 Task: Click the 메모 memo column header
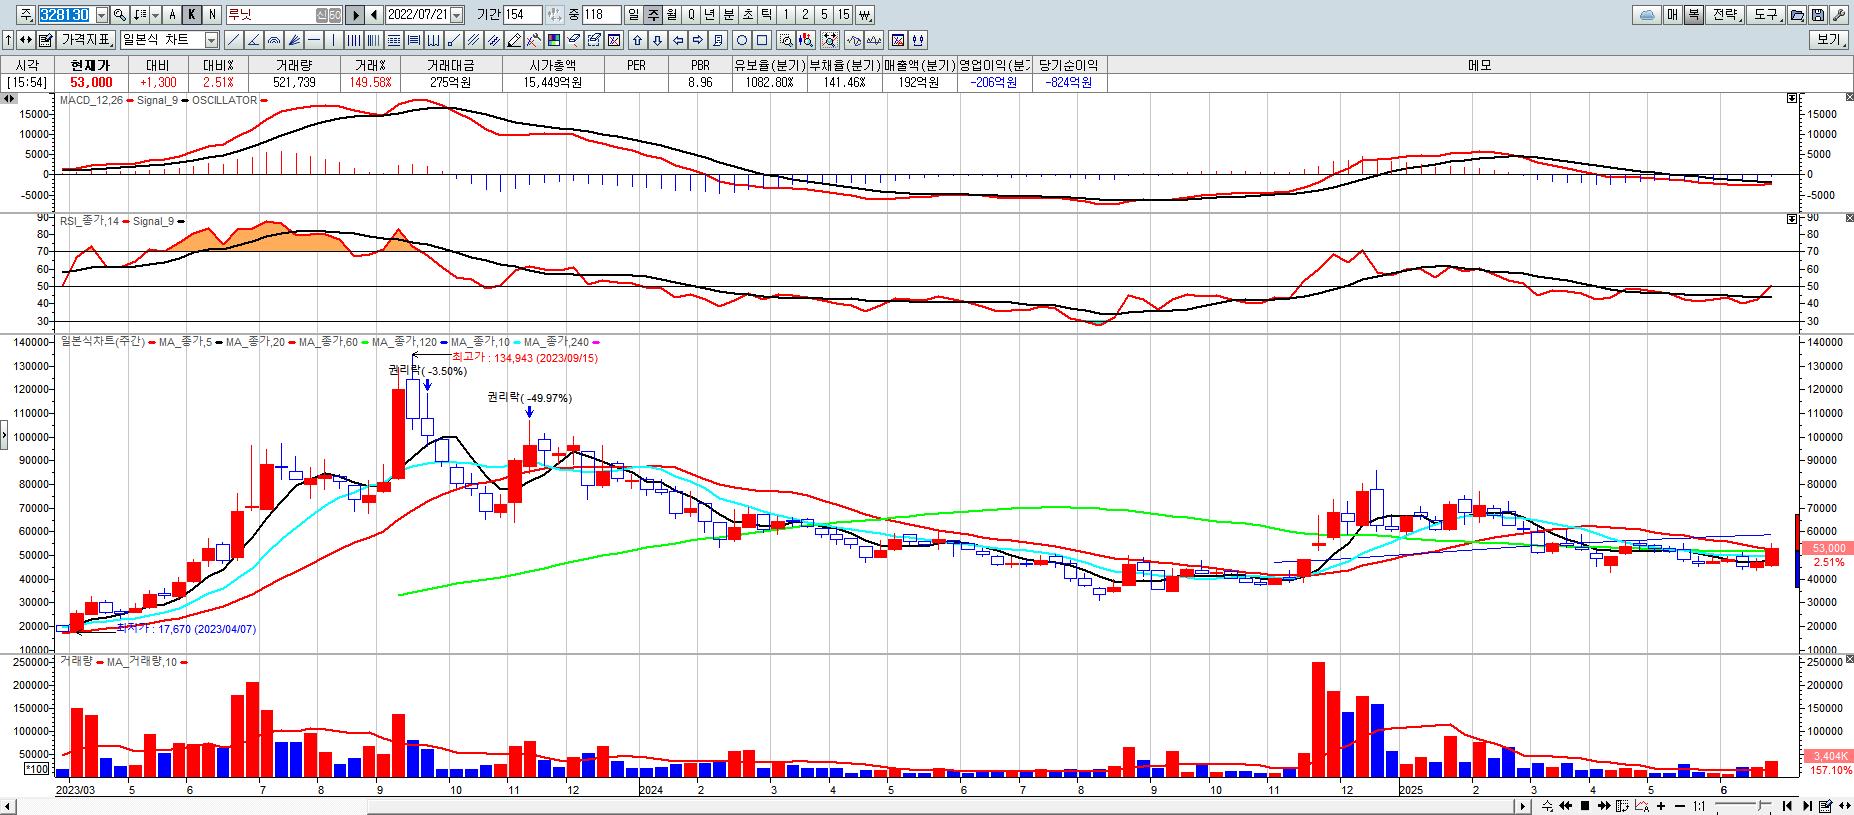[1479, 65]
